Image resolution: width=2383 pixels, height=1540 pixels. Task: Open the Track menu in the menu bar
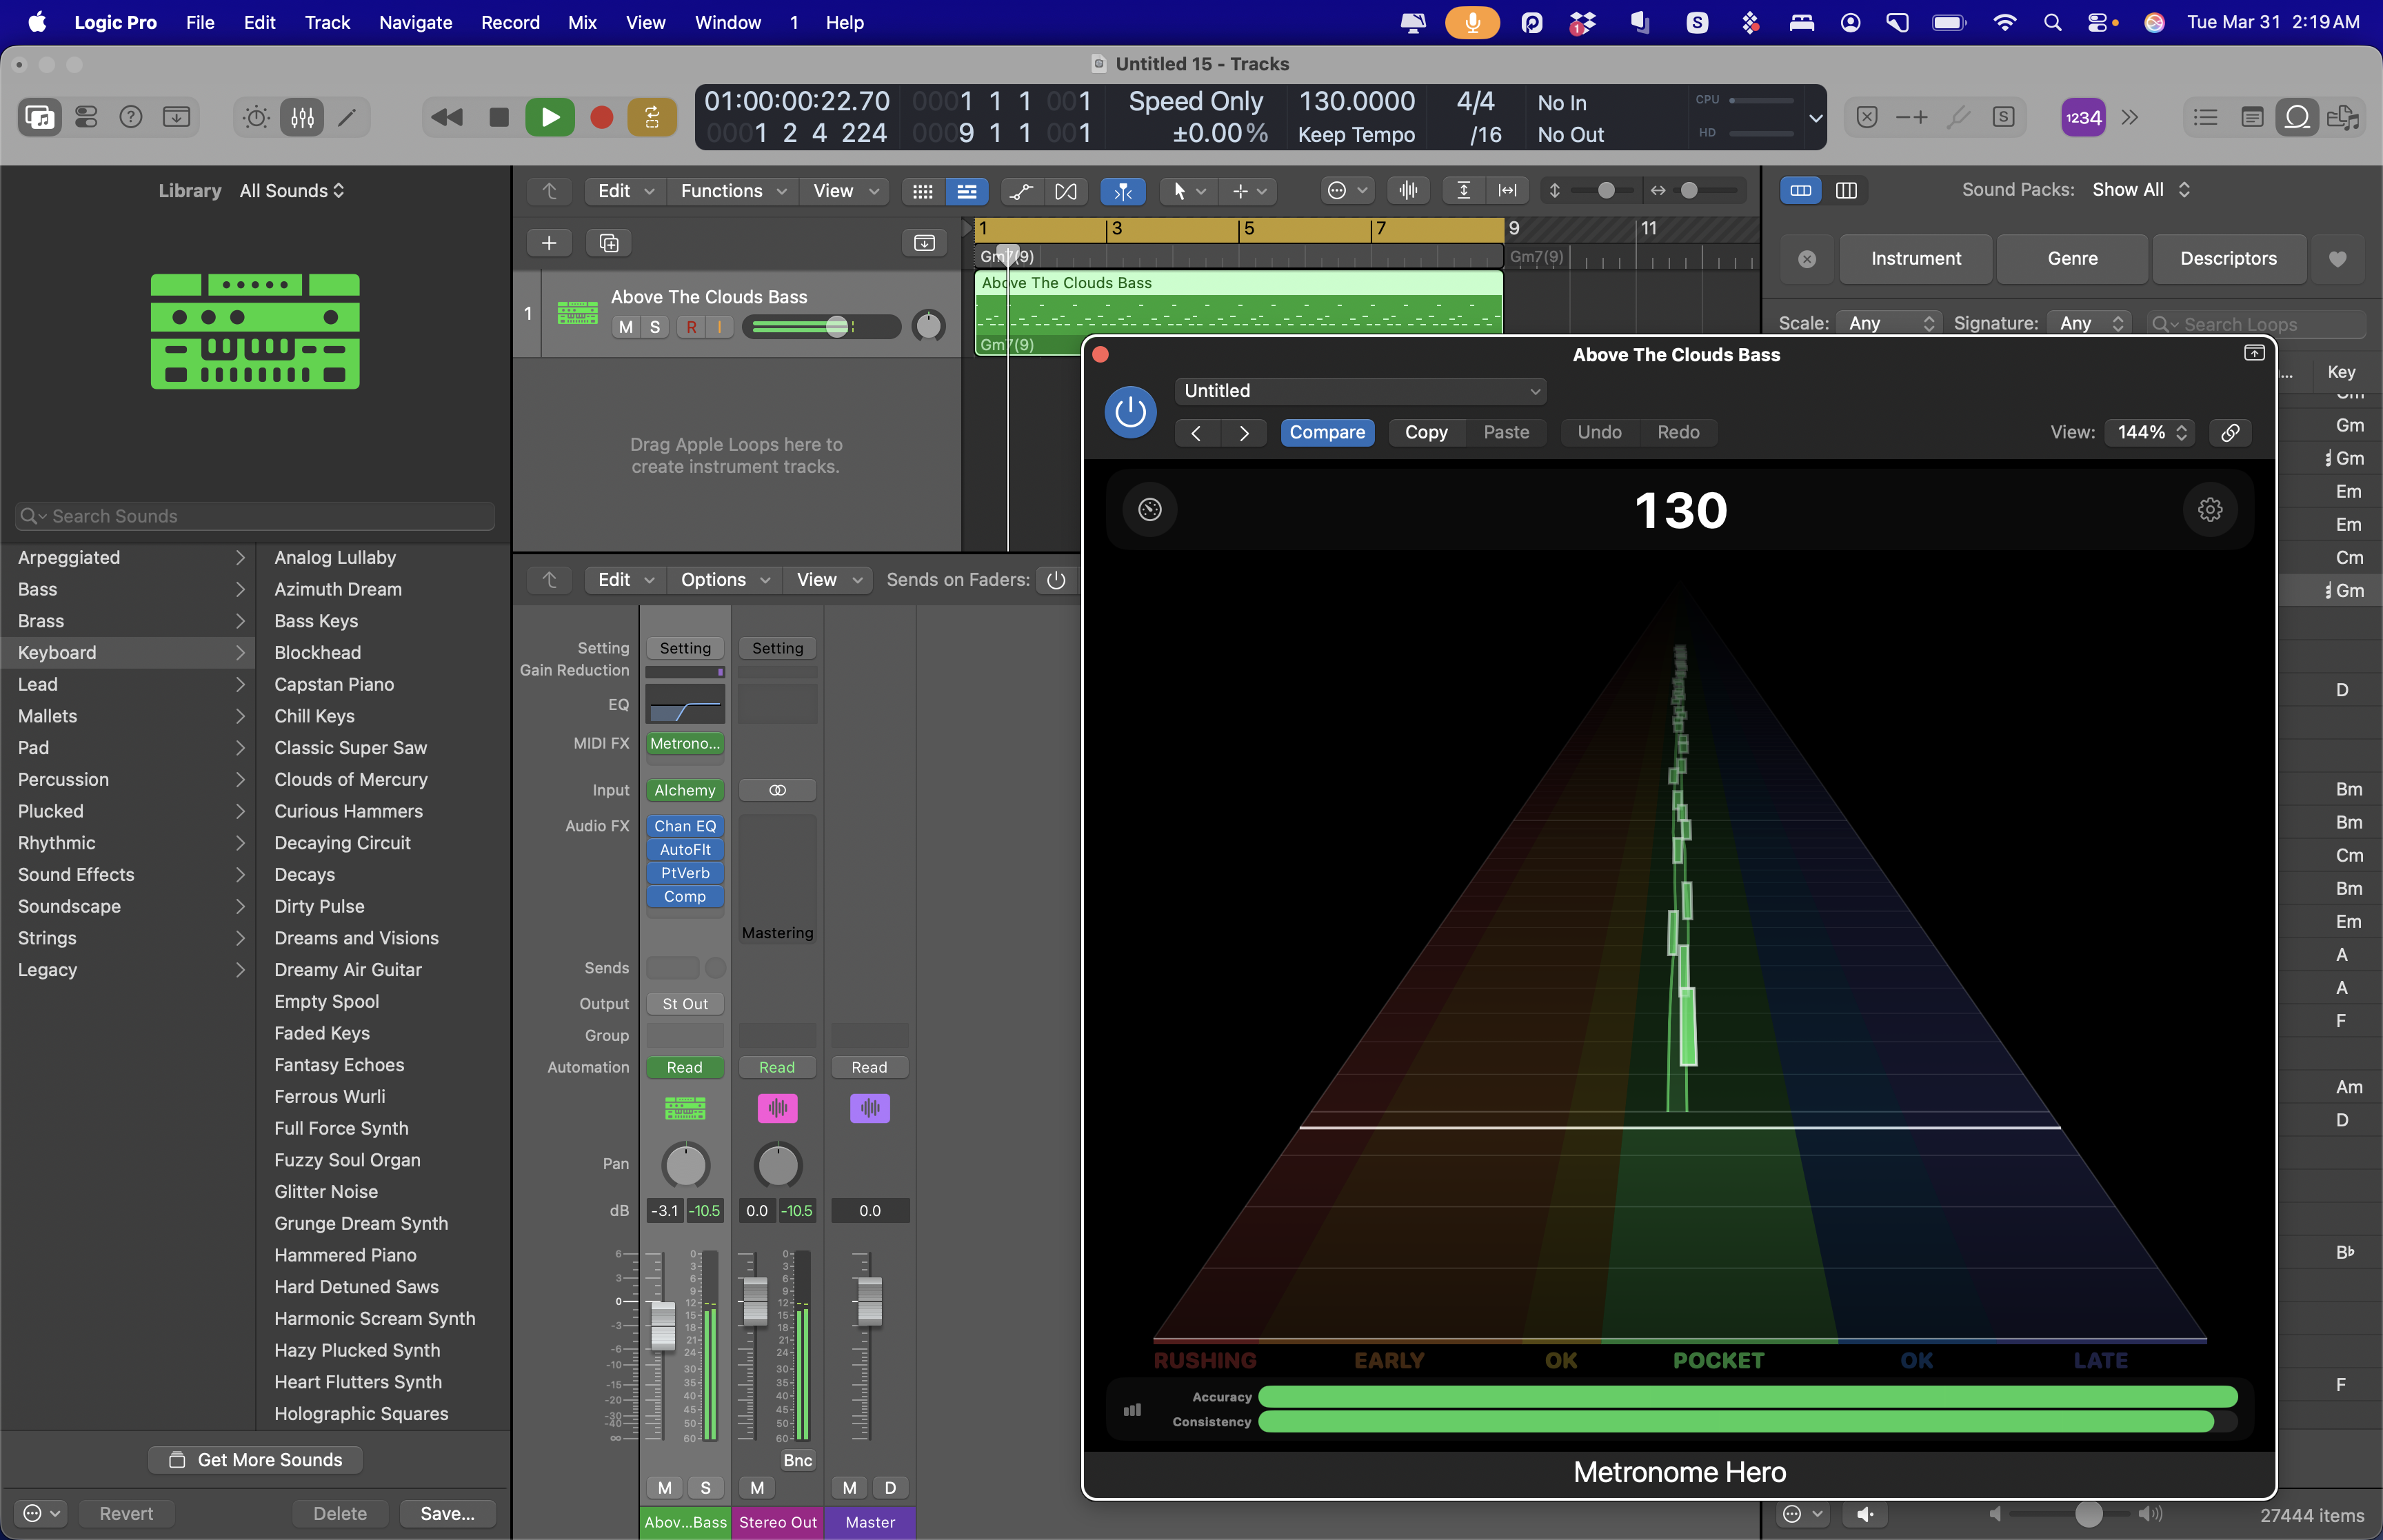(327, 22)
